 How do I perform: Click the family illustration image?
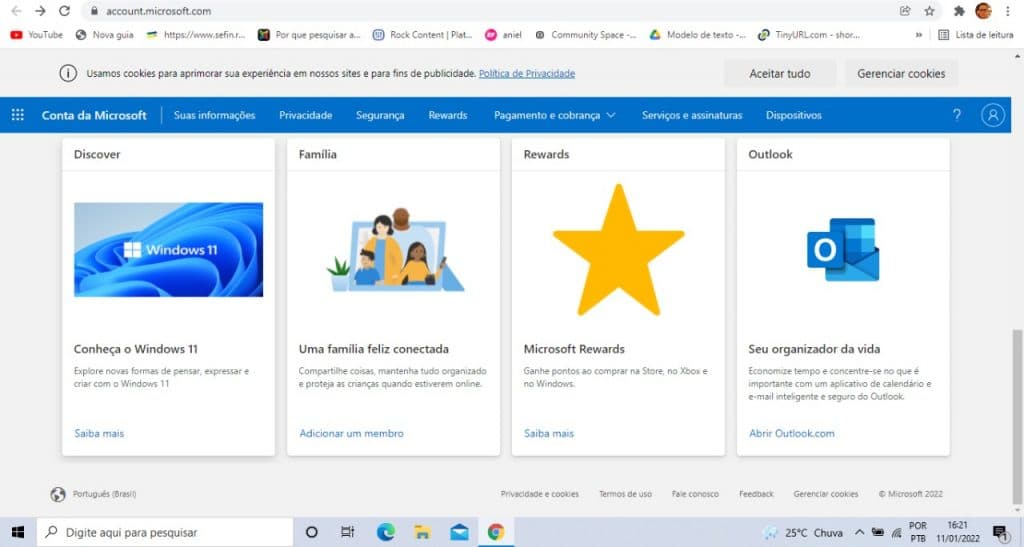click(x=394, y=250)
